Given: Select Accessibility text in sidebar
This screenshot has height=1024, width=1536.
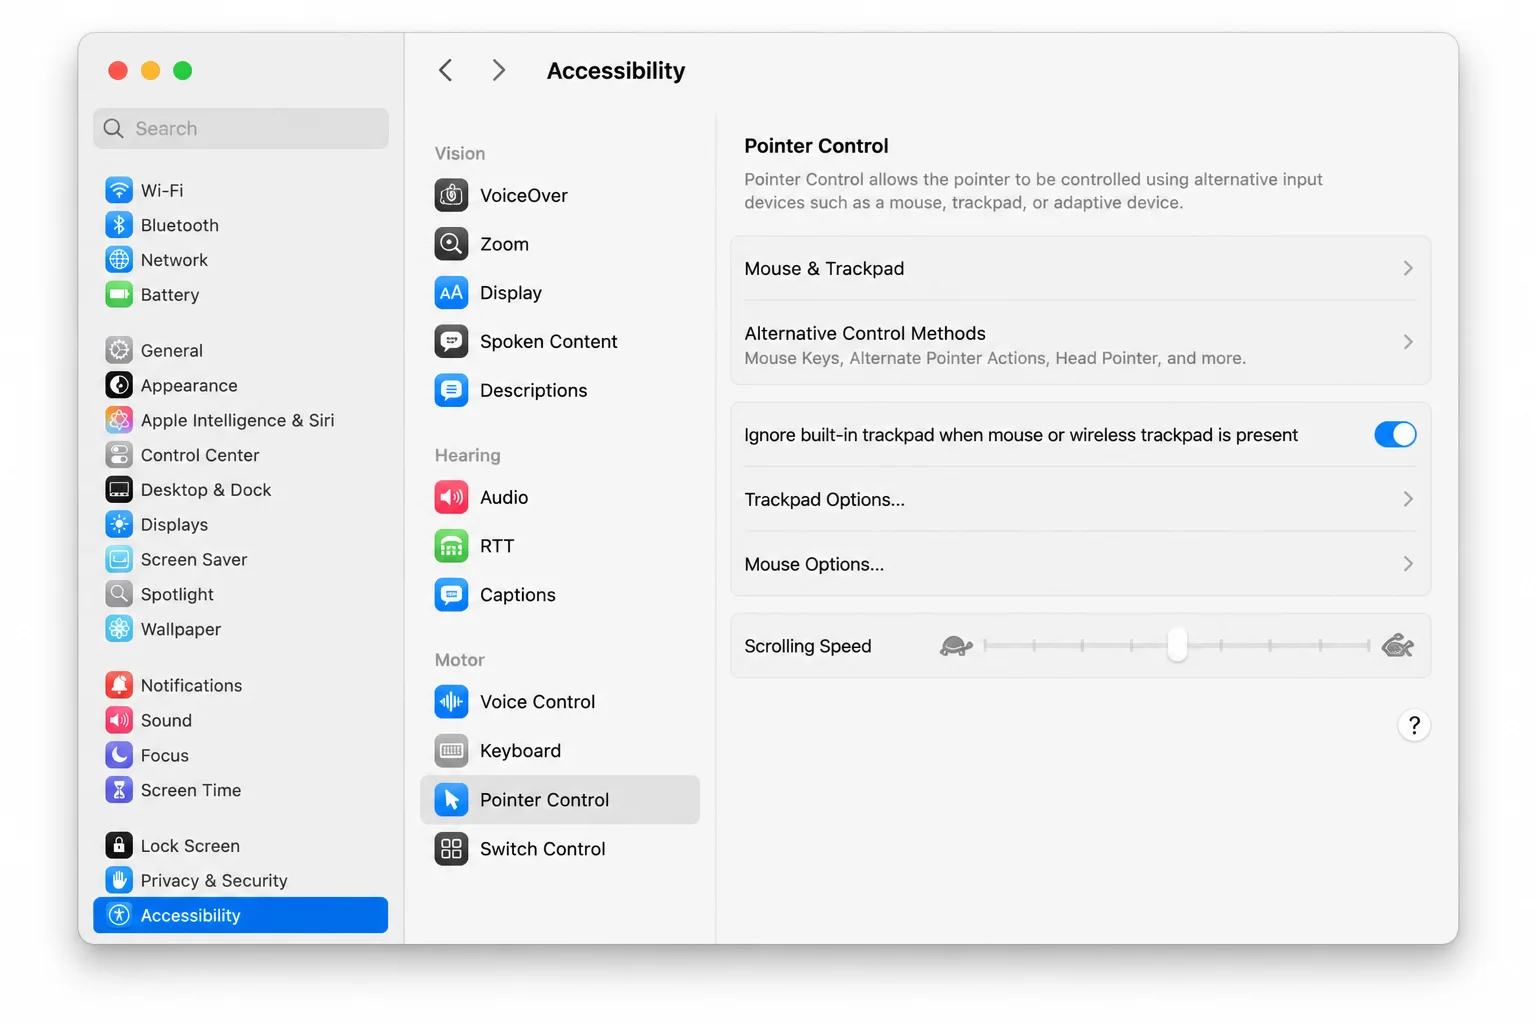Looking at the screenshot, I should click(x=190, y=916).
